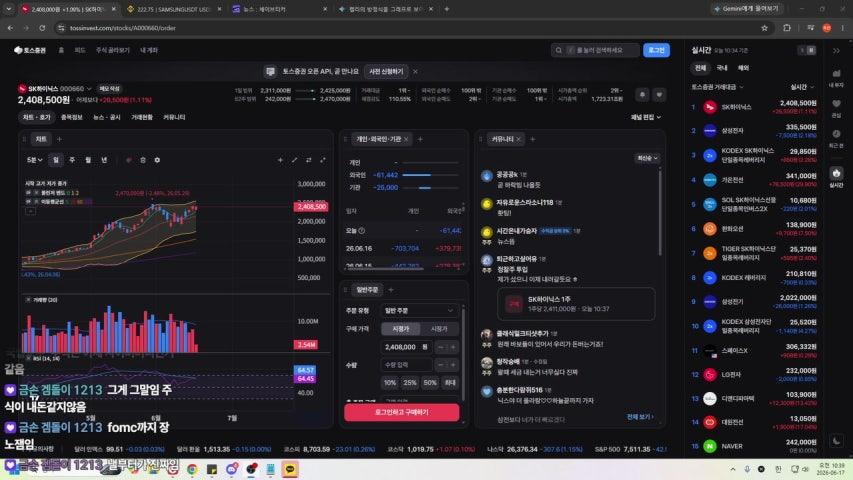Bookmark page with browser star icon
Viewport: 853px width, 480px height.
coord(764,28)
